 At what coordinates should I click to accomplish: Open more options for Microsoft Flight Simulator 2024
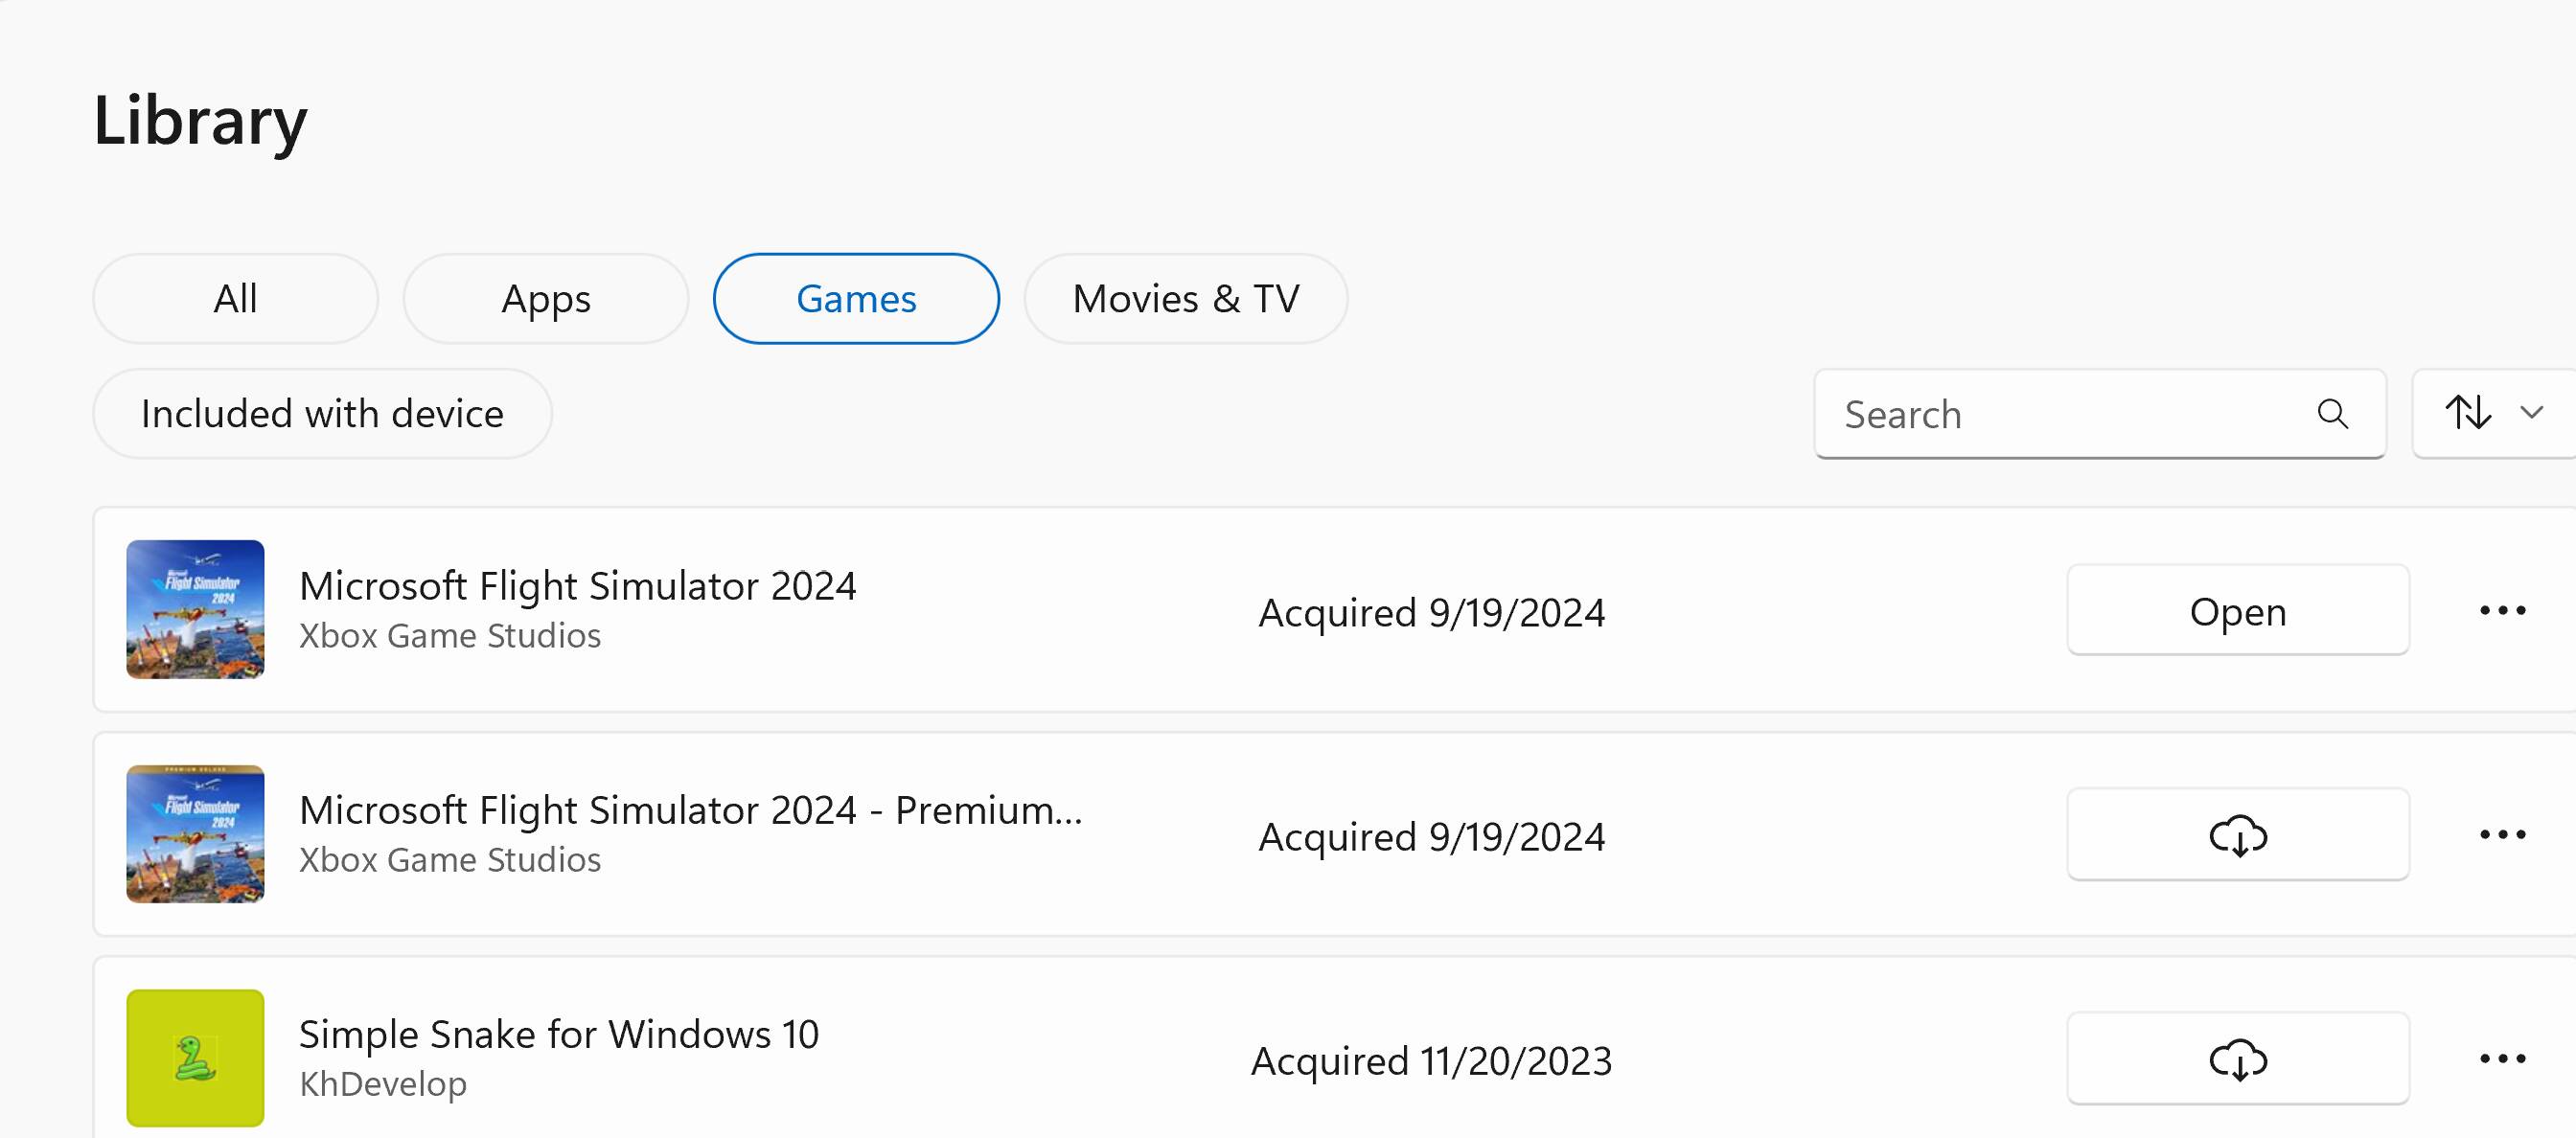click(x=2502, y=610)
